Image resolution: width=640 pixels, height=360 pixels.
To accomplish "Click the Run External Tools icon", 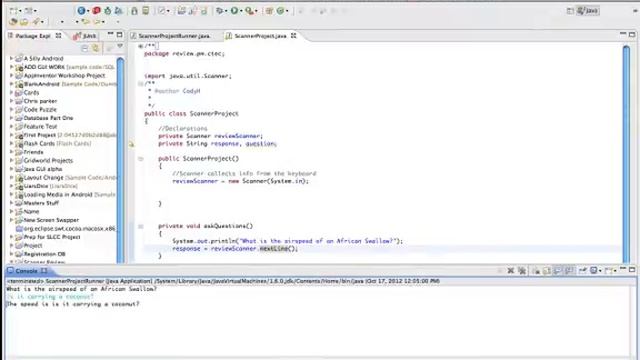I will point(249,11).
